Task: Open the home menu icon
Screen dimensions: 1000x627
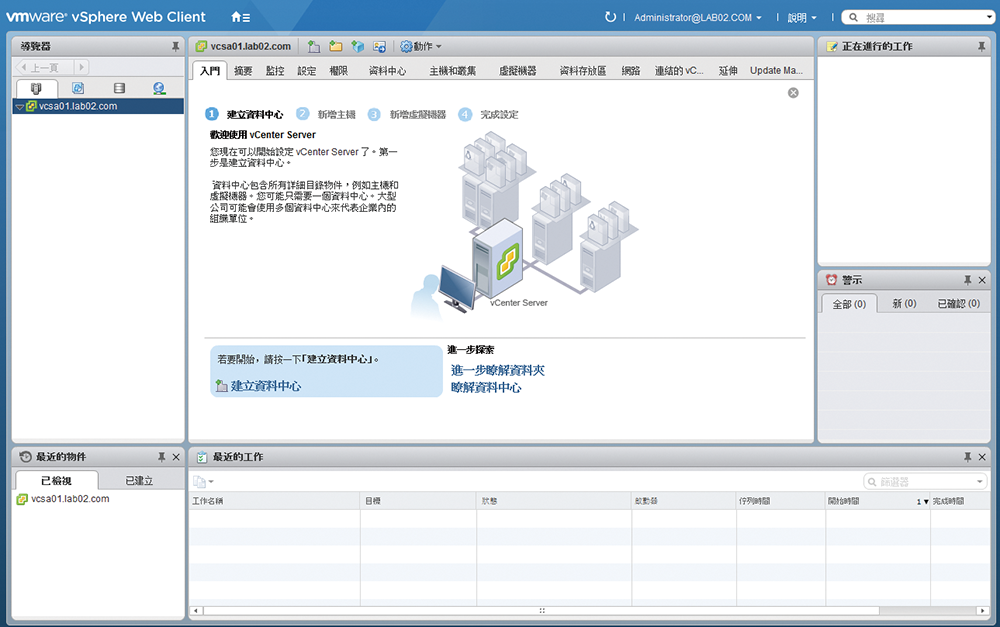Action: [240, 17]
